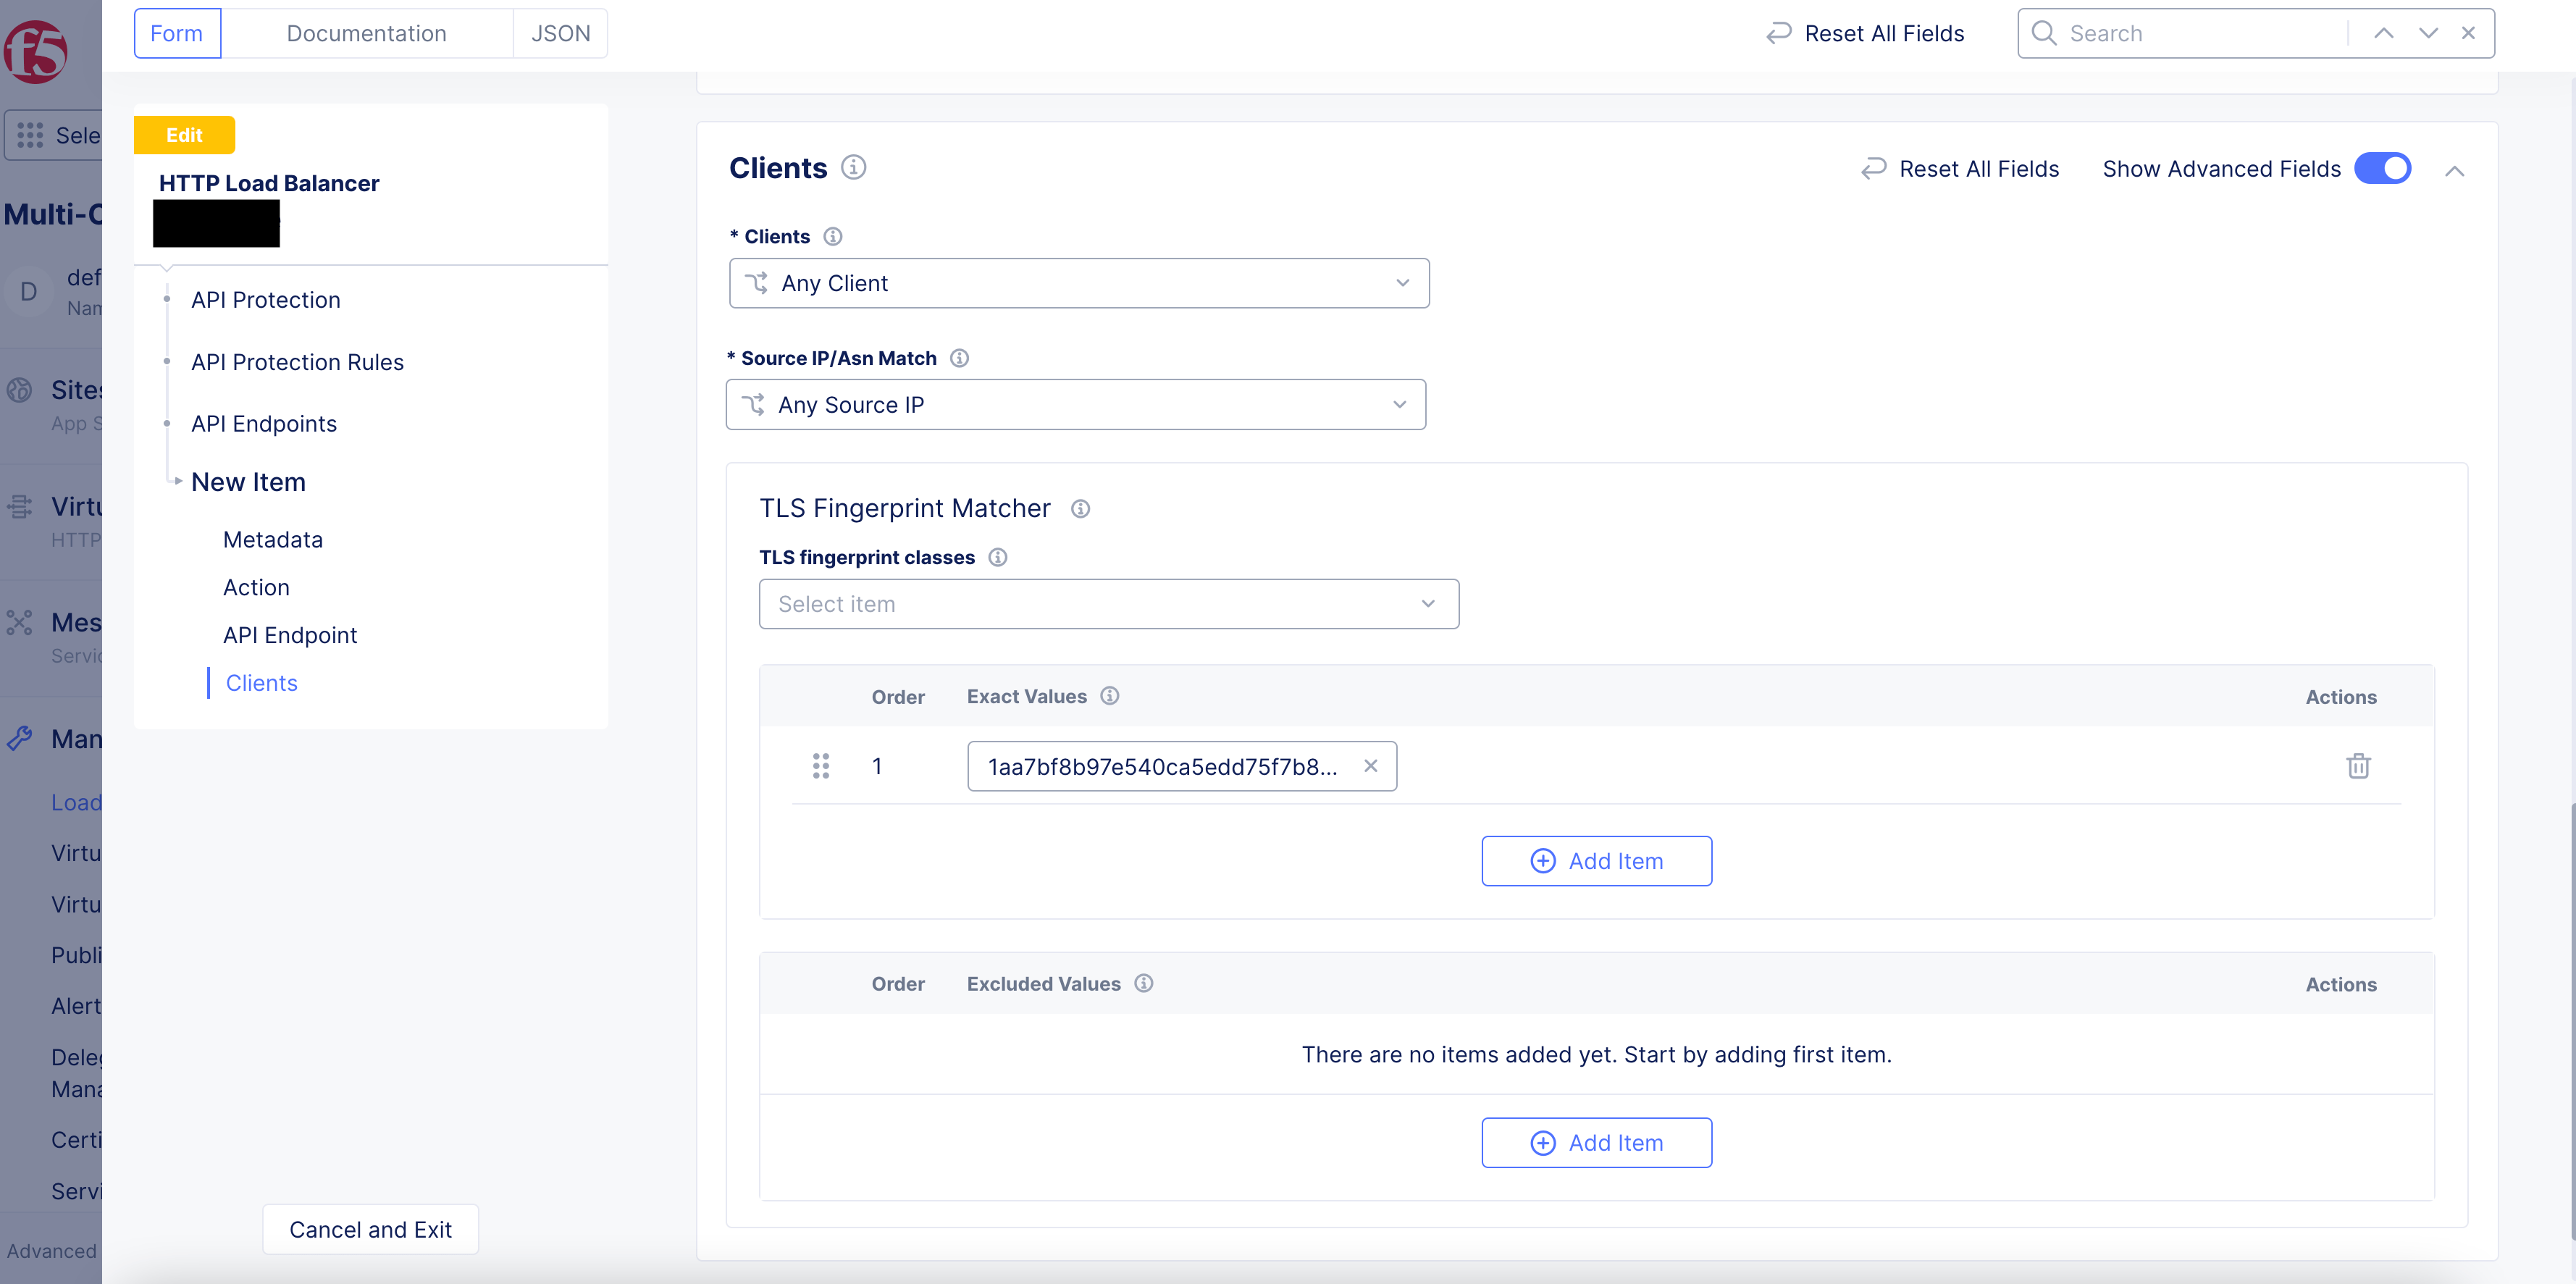The width and height of the screenshot is (2576, 1284).
Task: Toggle Show Advanced Fields switch
Action: tap(2382, 168)
